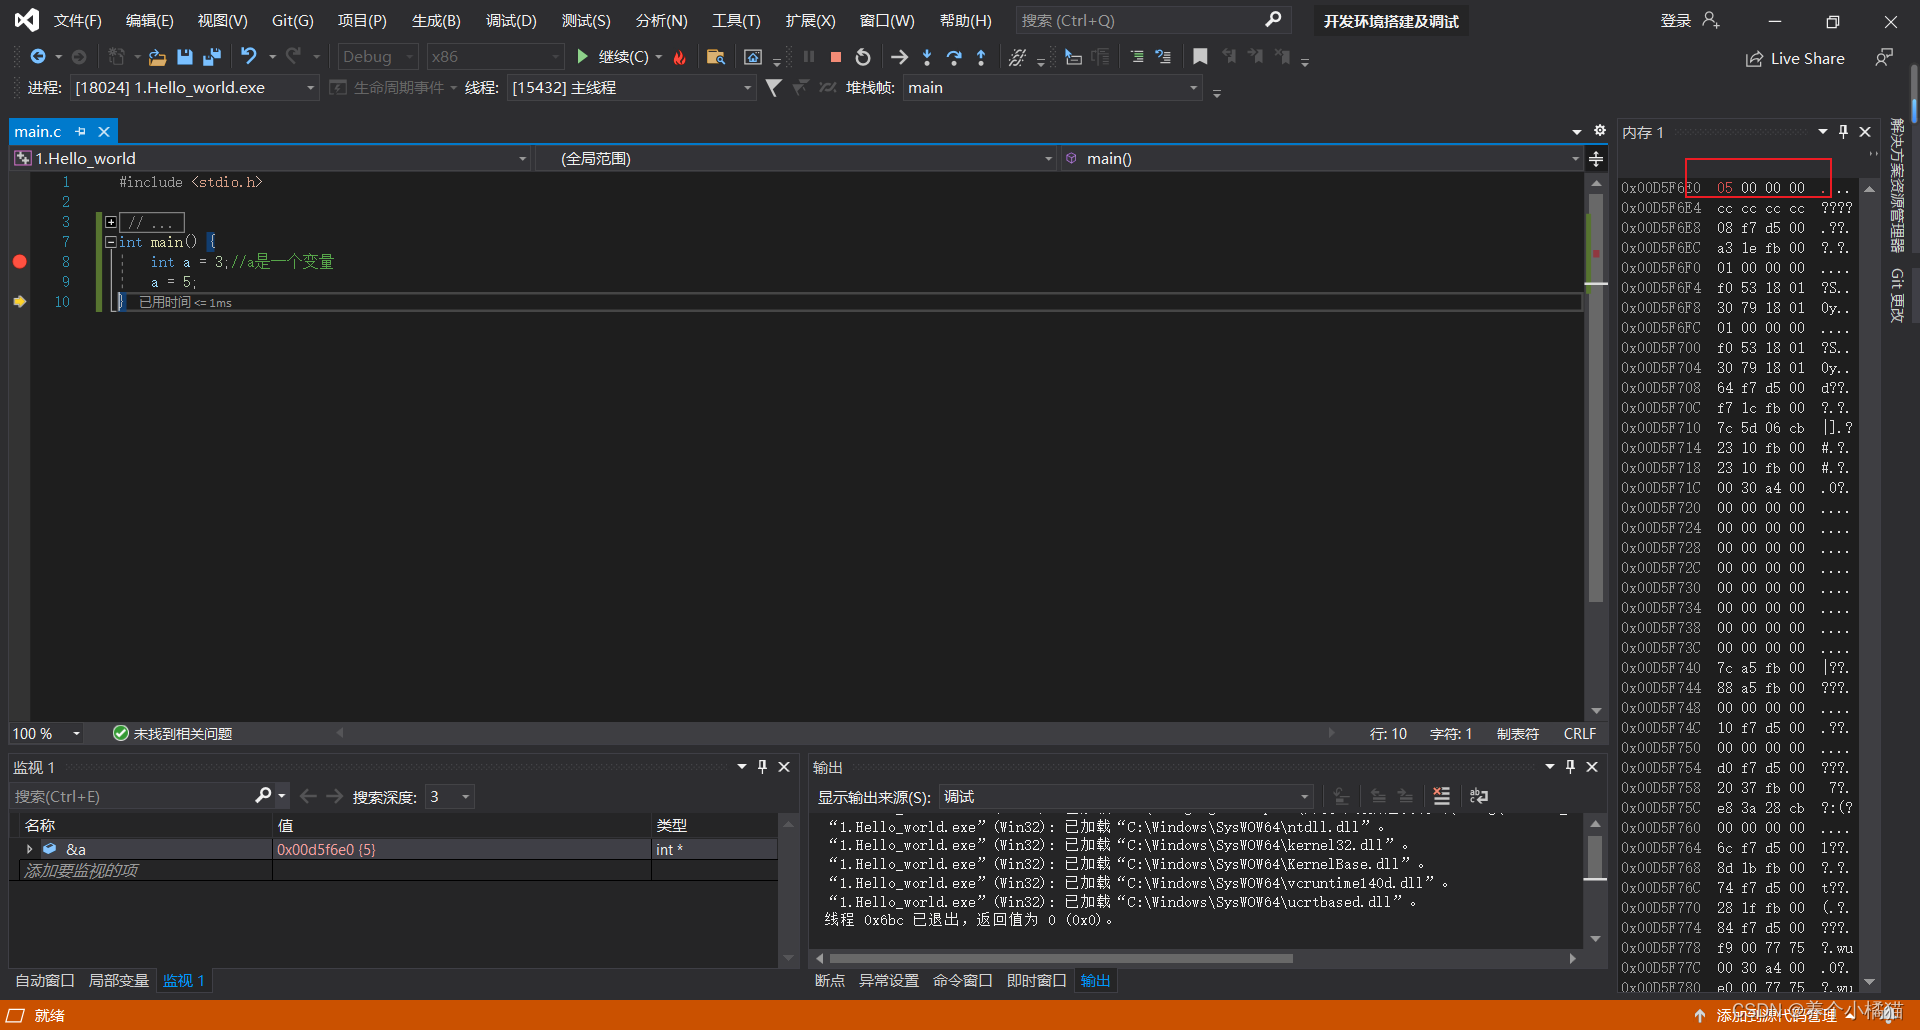The image size is (1920, 1030).
Task: Pin the 内存 1 memory panel
Action: point(1843,132)
